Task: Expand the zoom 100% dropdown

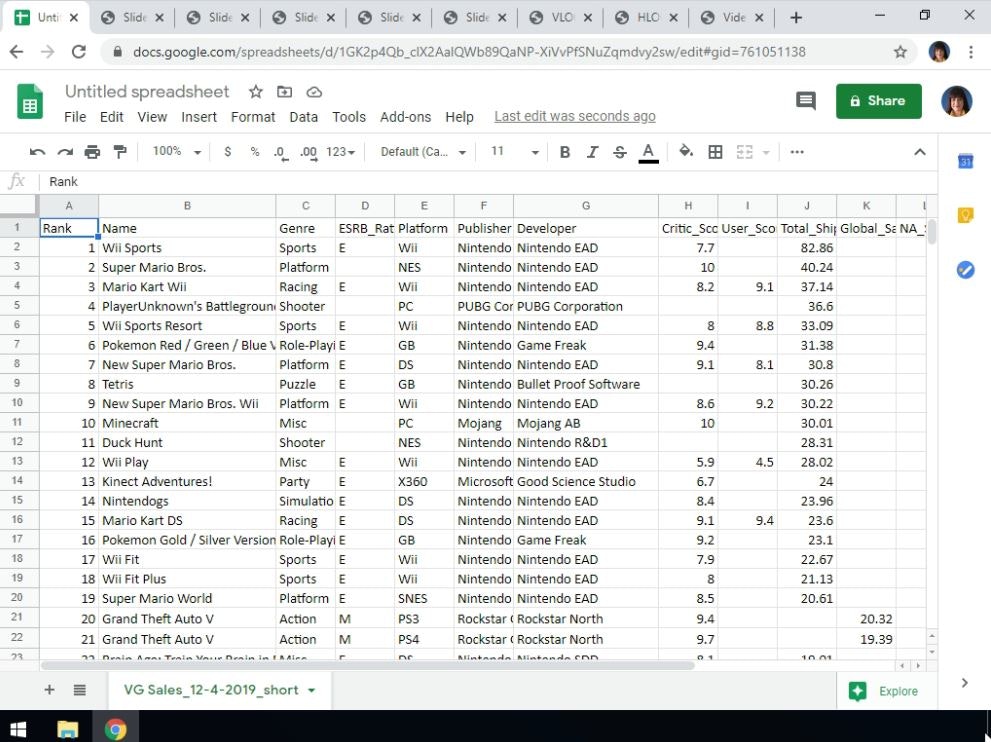Action: tap(176, 152)
